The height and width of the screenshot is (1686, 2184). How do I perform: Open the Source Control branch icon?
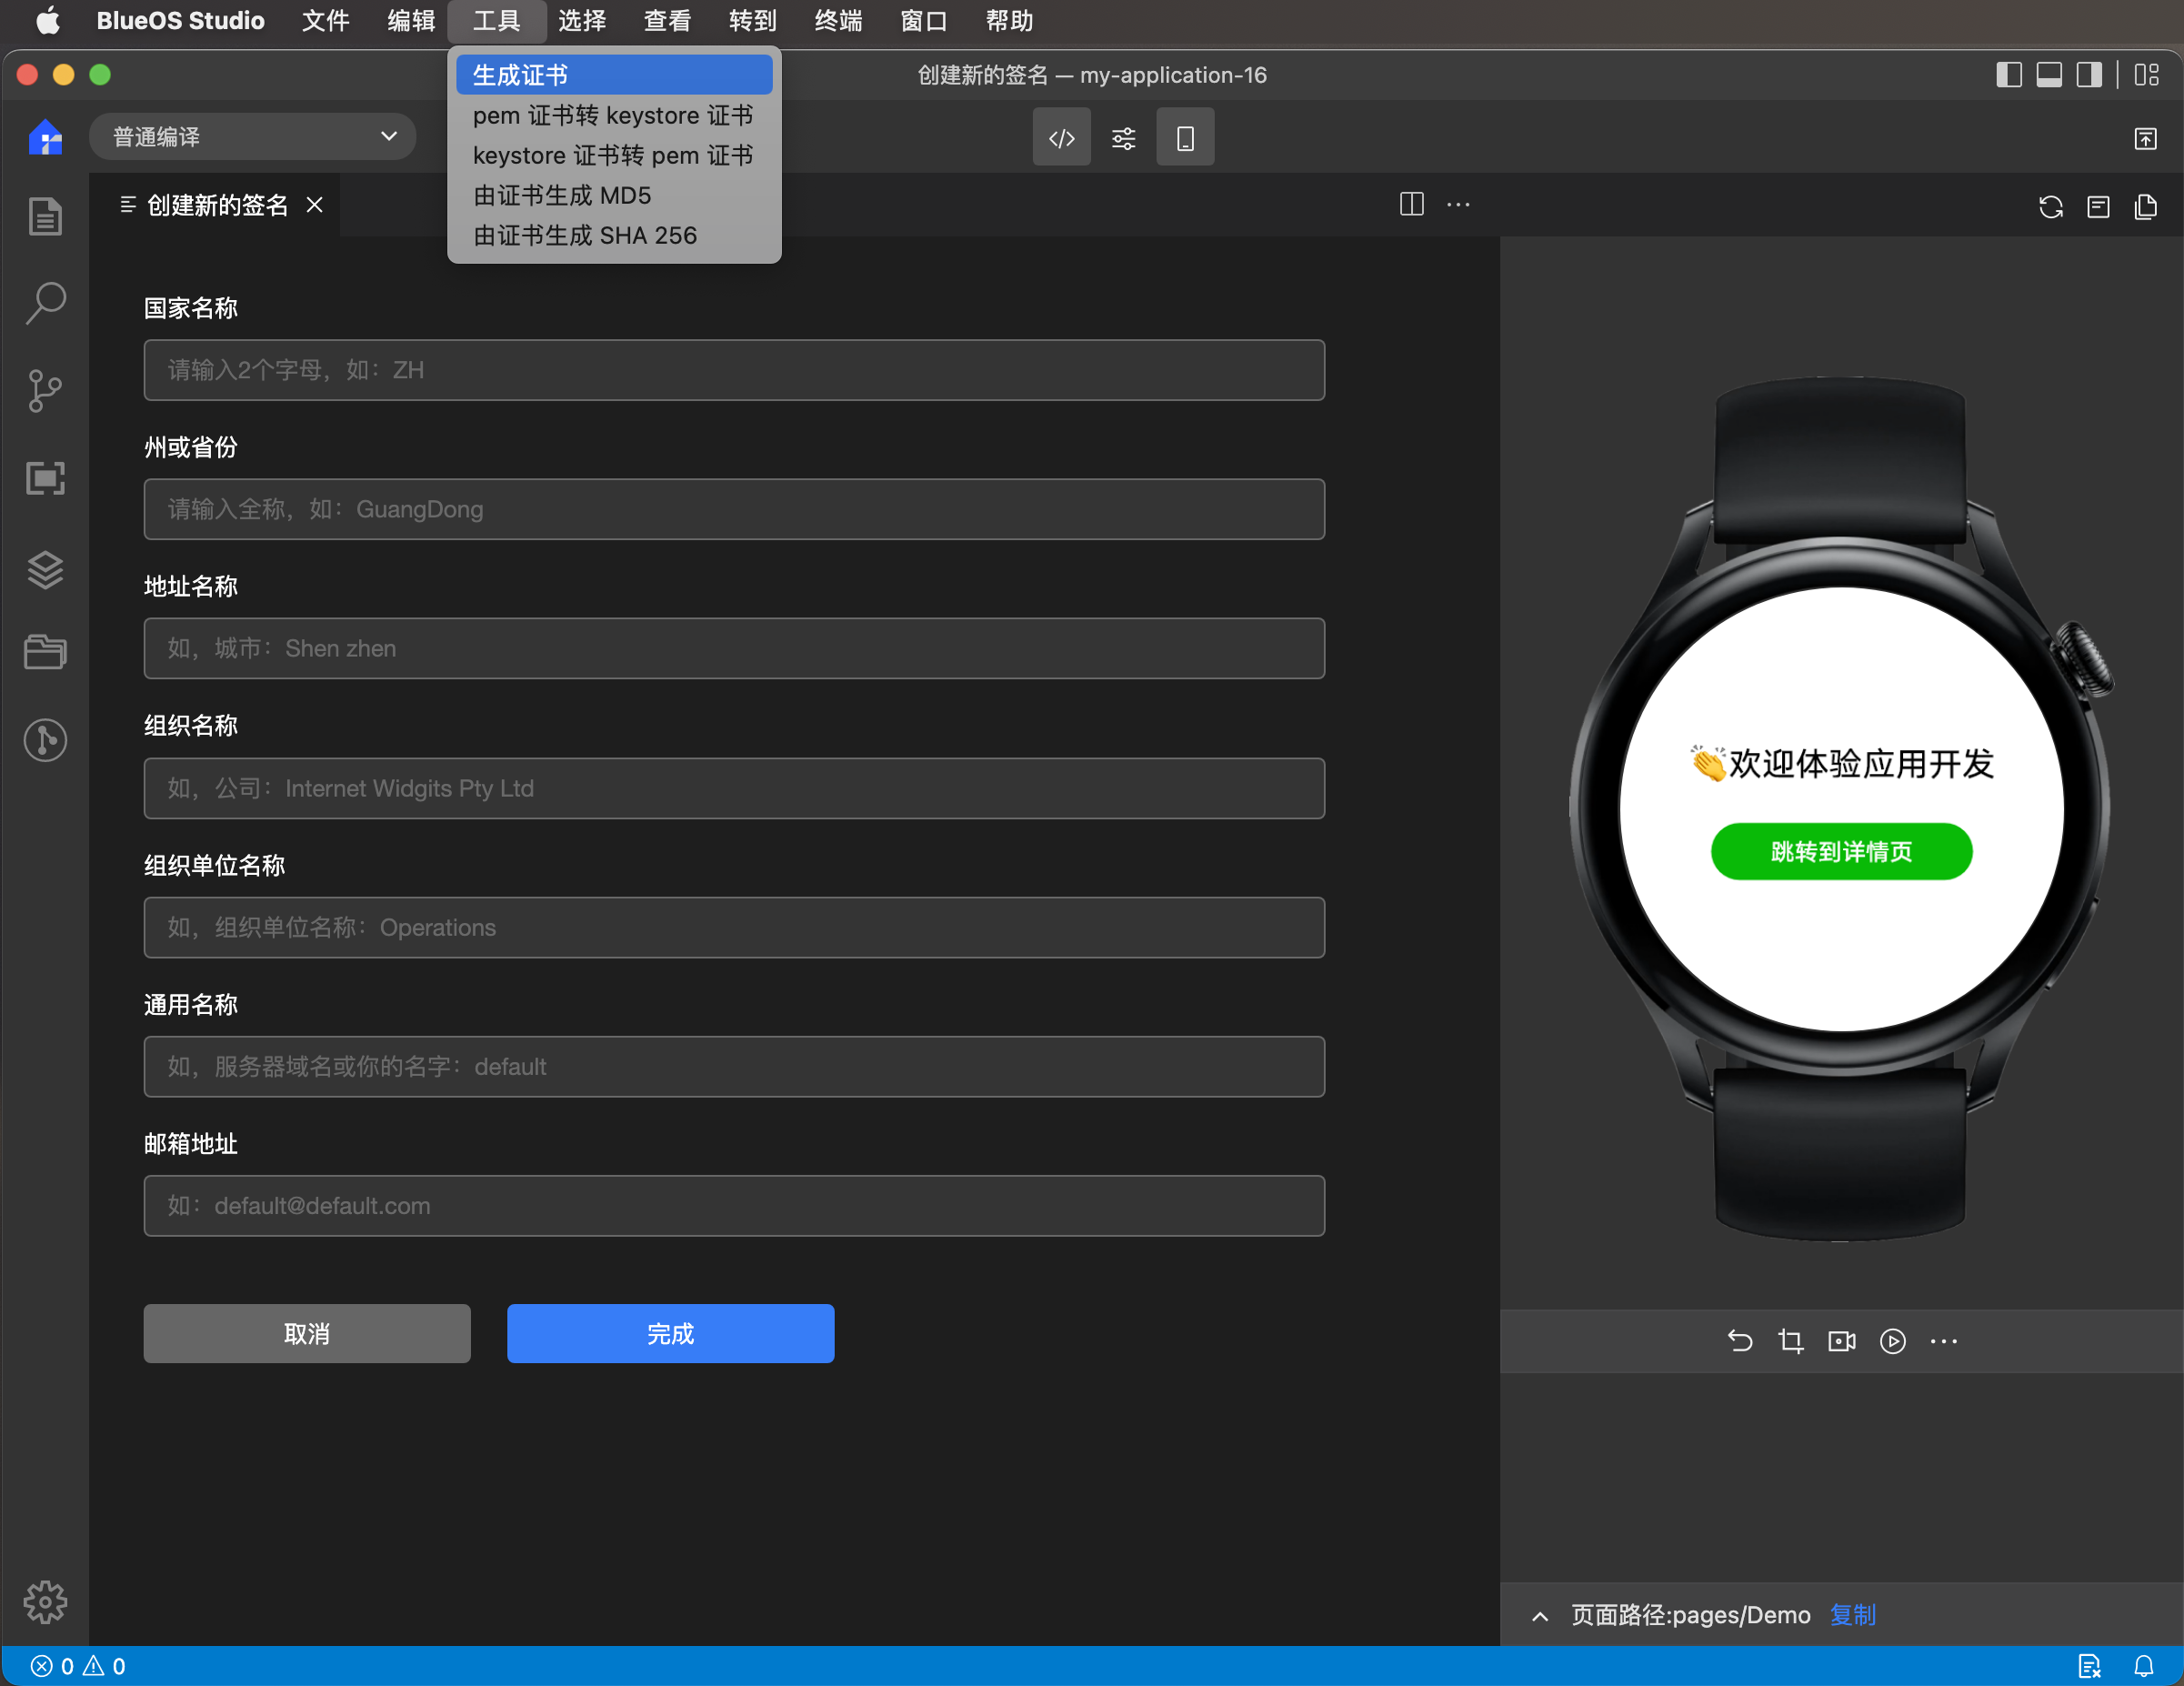click(45, 391)
